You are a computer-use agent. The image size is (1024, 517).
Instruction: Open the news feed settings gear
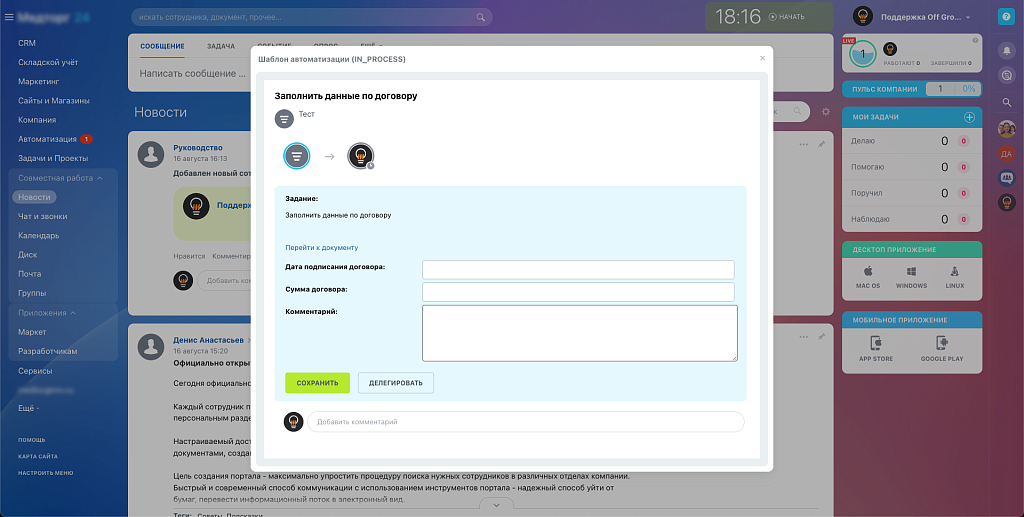(x=825, y=112)
